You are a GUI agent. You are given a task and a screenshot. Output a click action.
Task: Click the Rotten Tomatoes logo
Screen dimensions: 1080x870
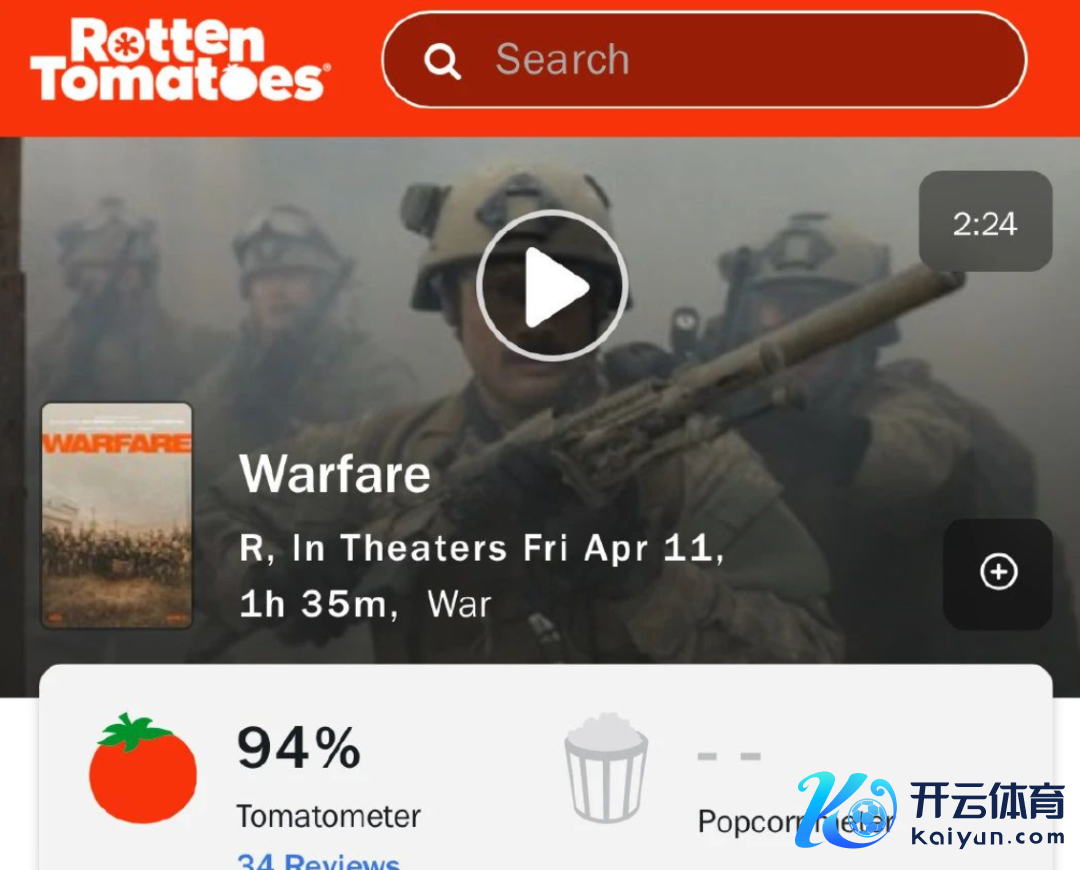coord(180,60)
